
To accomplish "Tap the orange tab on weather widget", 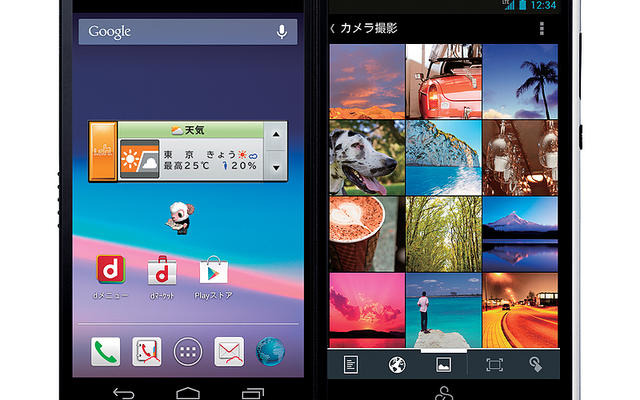I will point(103,151).
